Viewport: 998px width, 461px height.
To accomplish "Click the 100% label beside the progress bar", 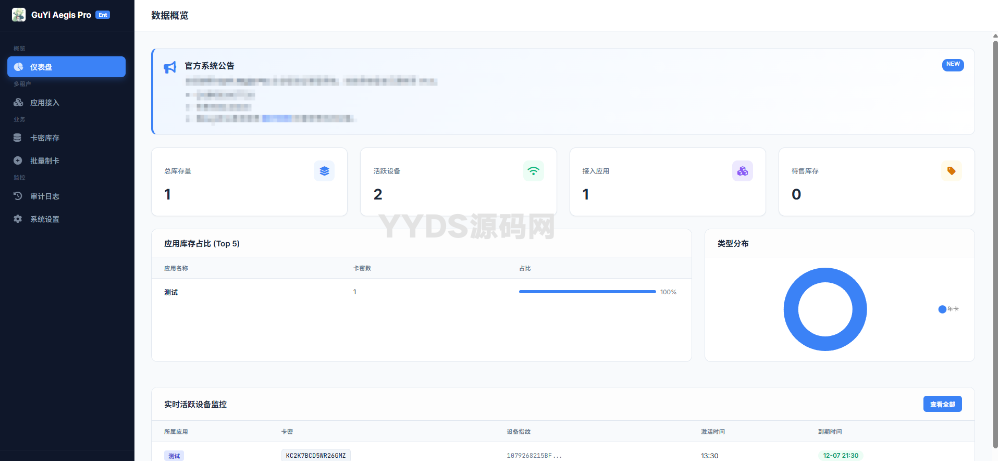I will [x=668, y=292].
